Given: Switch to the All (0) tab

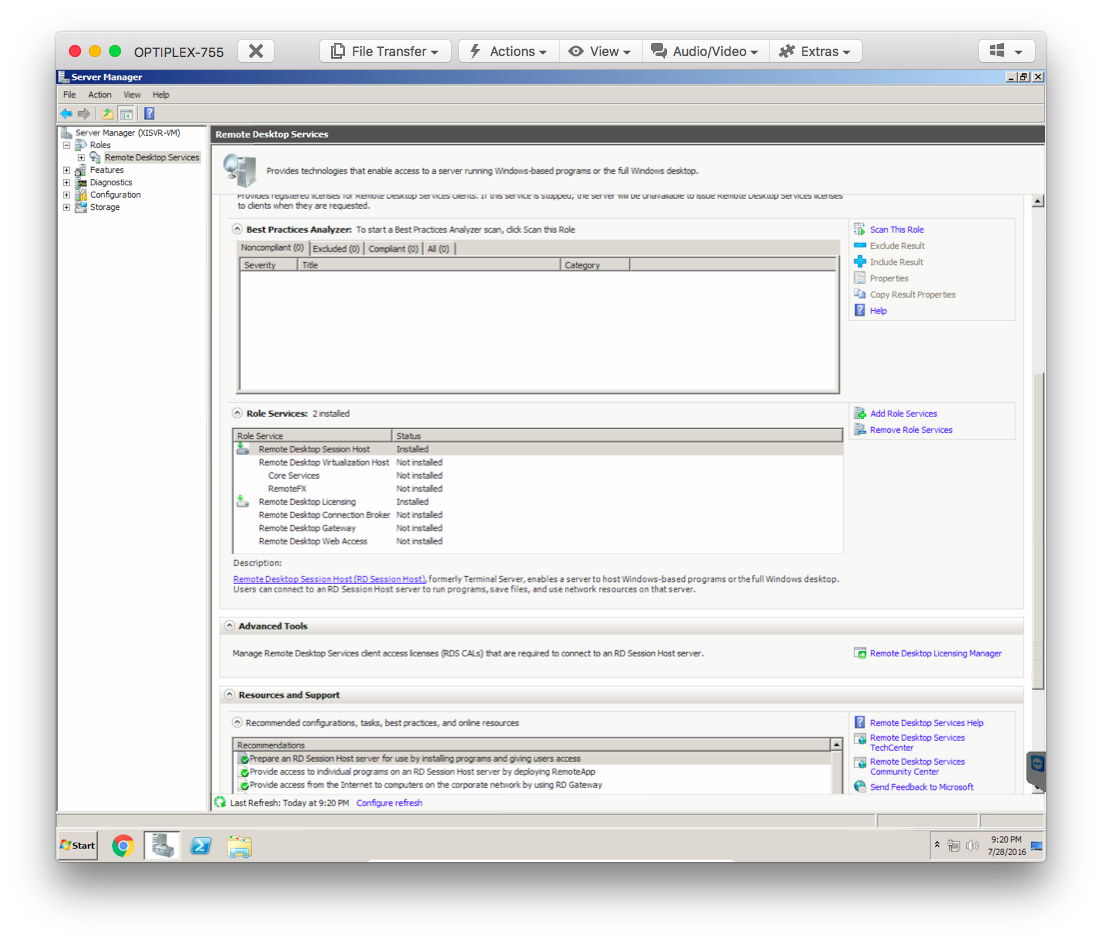Looking at the screenshot, I should (439, 249).
